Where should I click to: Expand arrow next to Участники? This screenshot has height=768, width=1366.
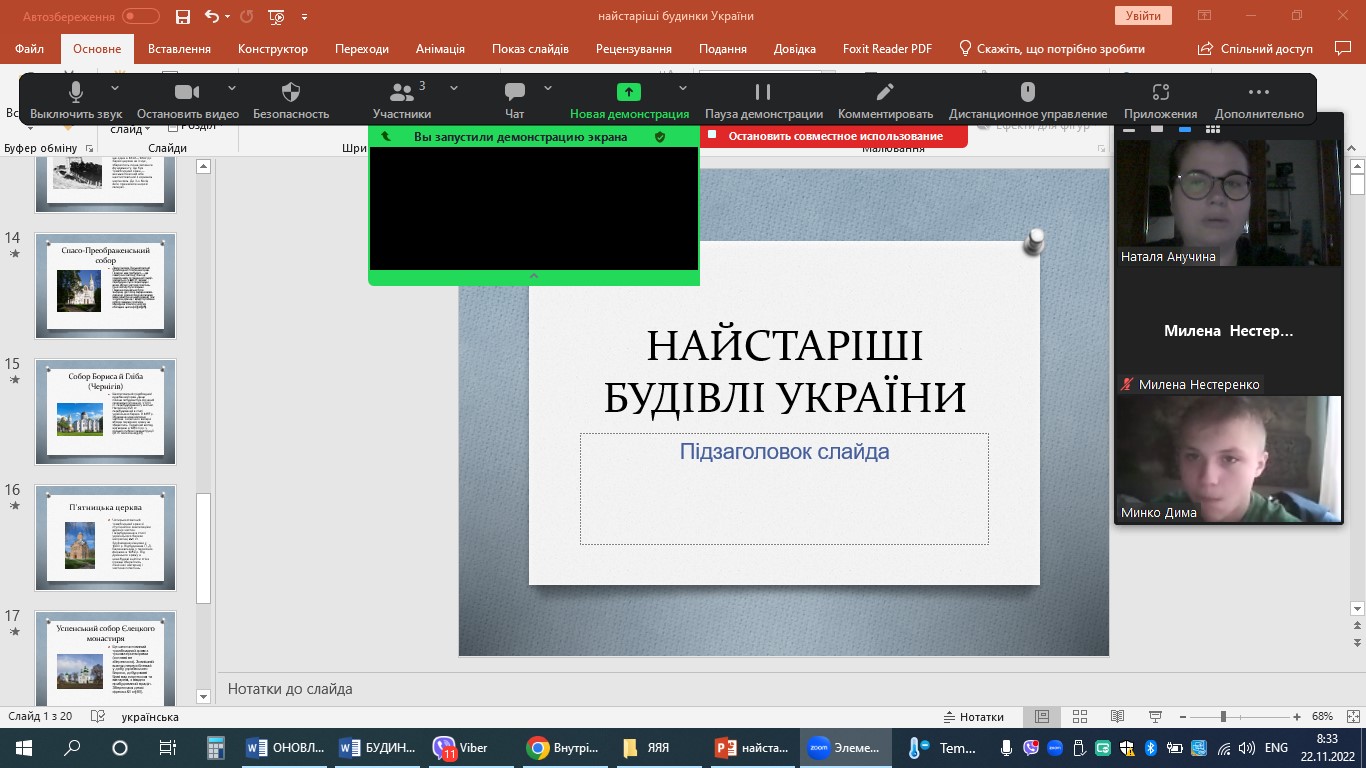coord(454,88)
